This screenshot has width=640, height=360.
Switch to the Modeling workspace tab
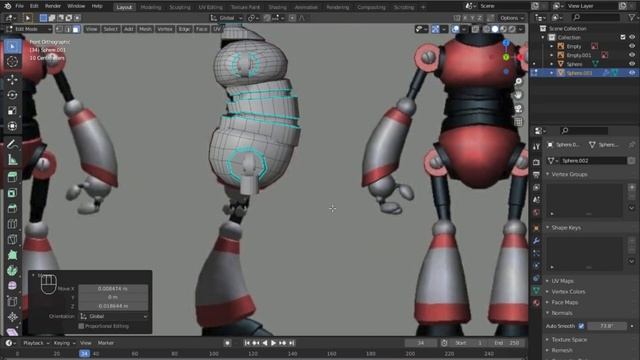pyautogui.click(x=151, y=7)
